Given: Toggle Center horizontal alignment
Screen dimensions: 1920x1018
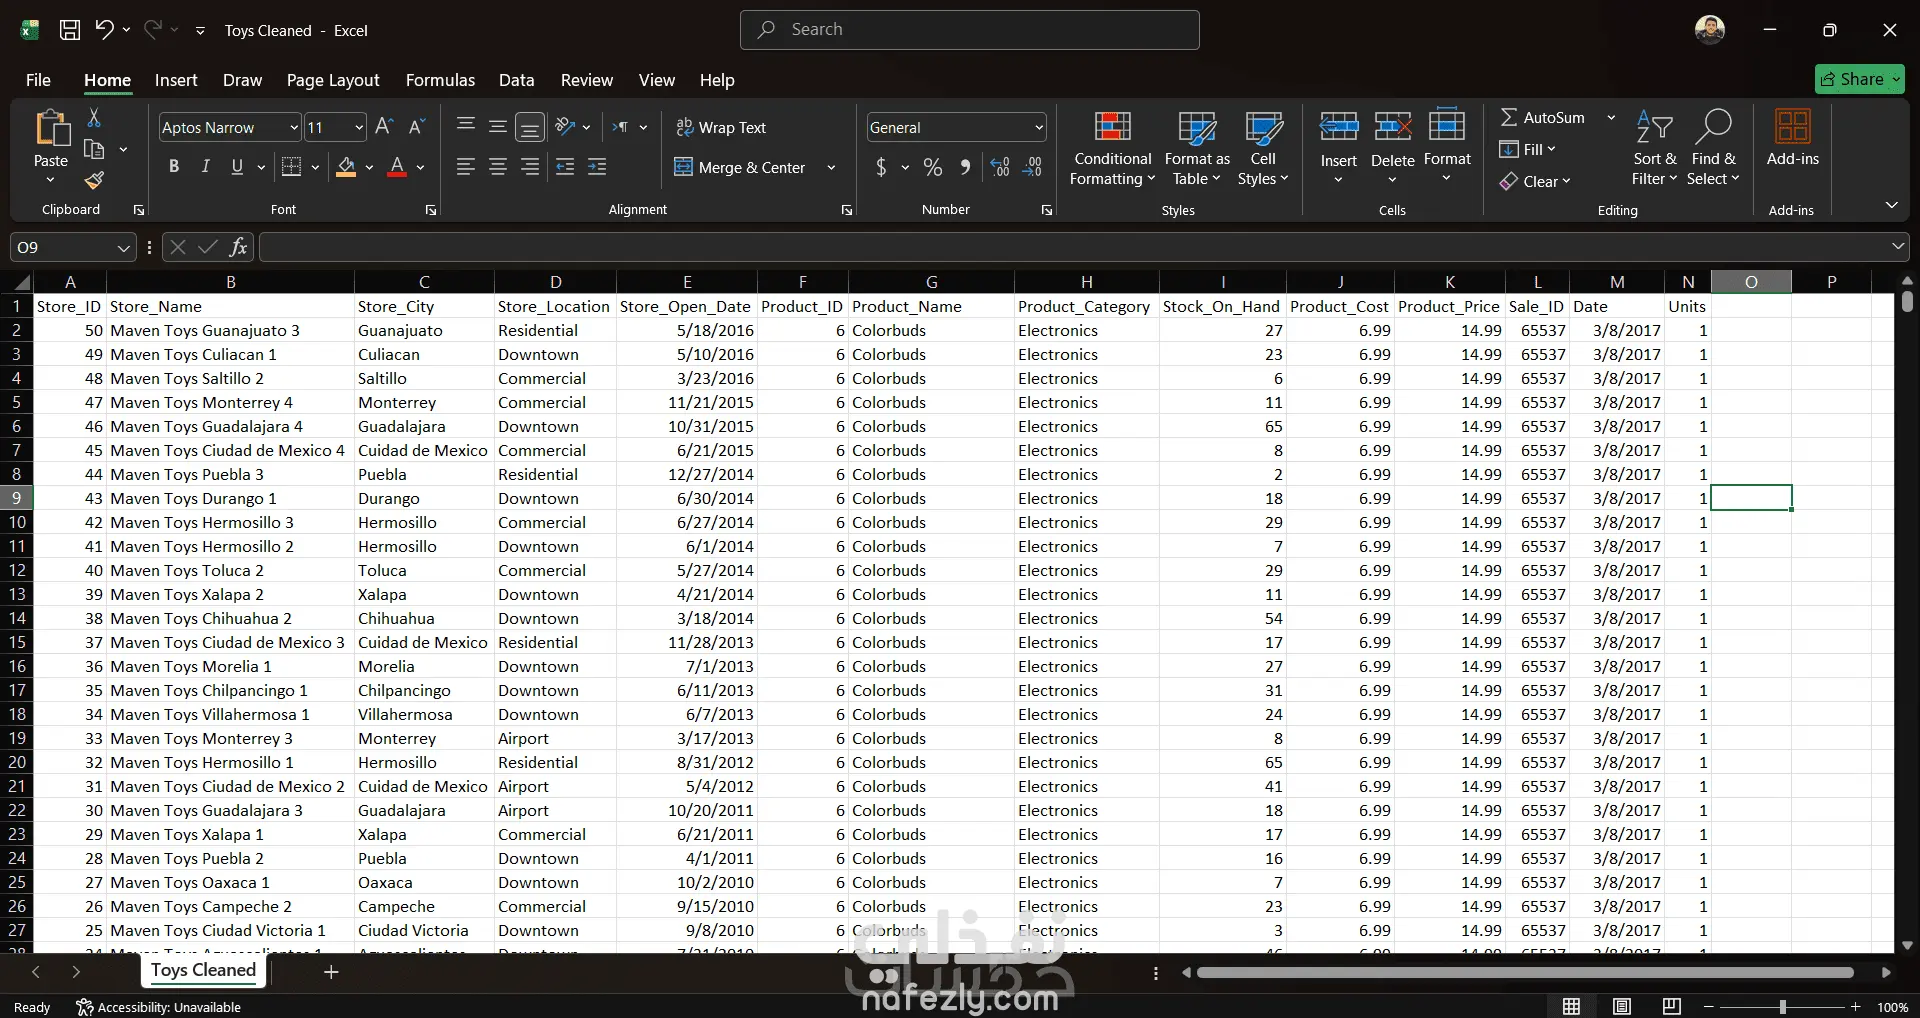Looking at the screenshot, I should click(x=498, y=167).
